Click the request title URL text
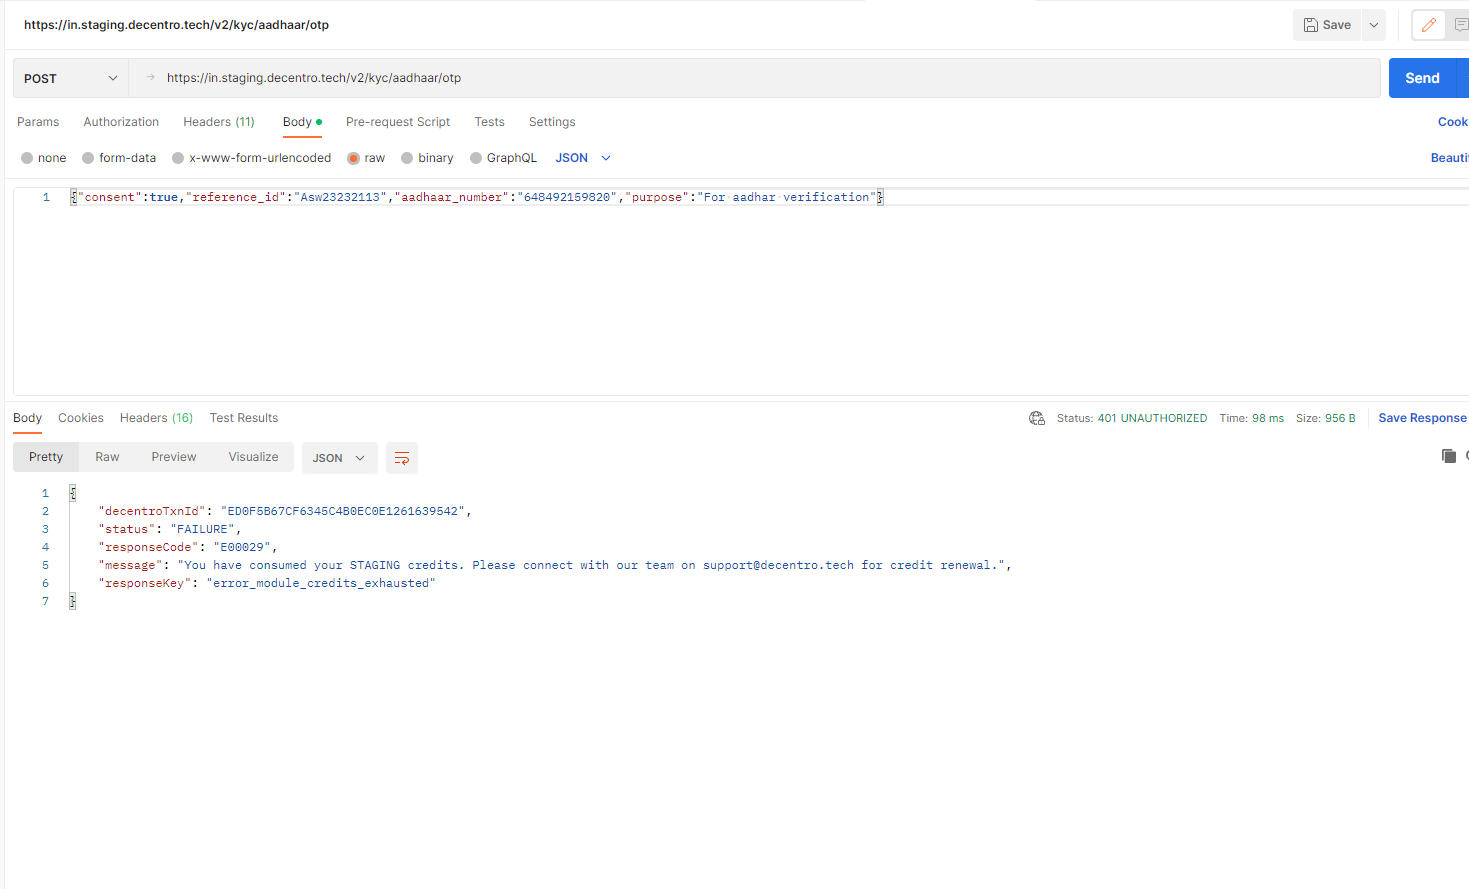 pos(176,25)
